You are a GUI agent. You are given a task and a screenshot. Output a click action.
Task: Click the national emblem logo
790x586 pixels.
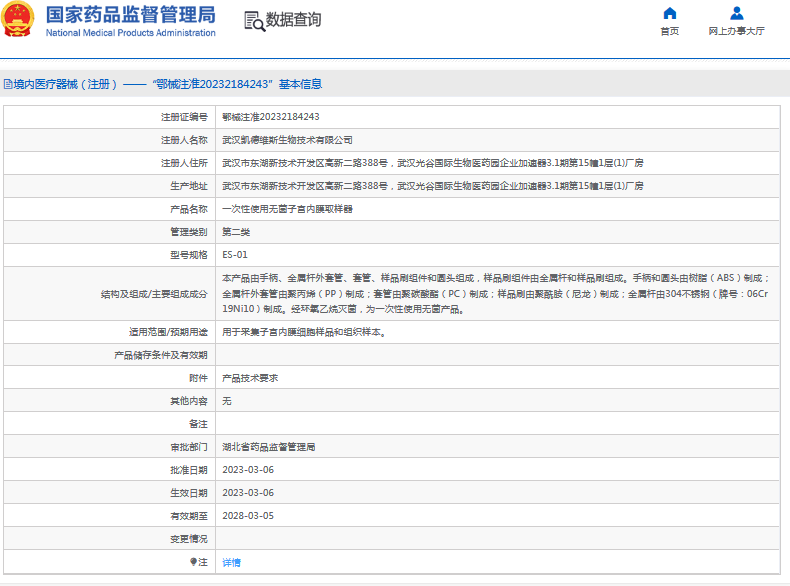(18, 20)
